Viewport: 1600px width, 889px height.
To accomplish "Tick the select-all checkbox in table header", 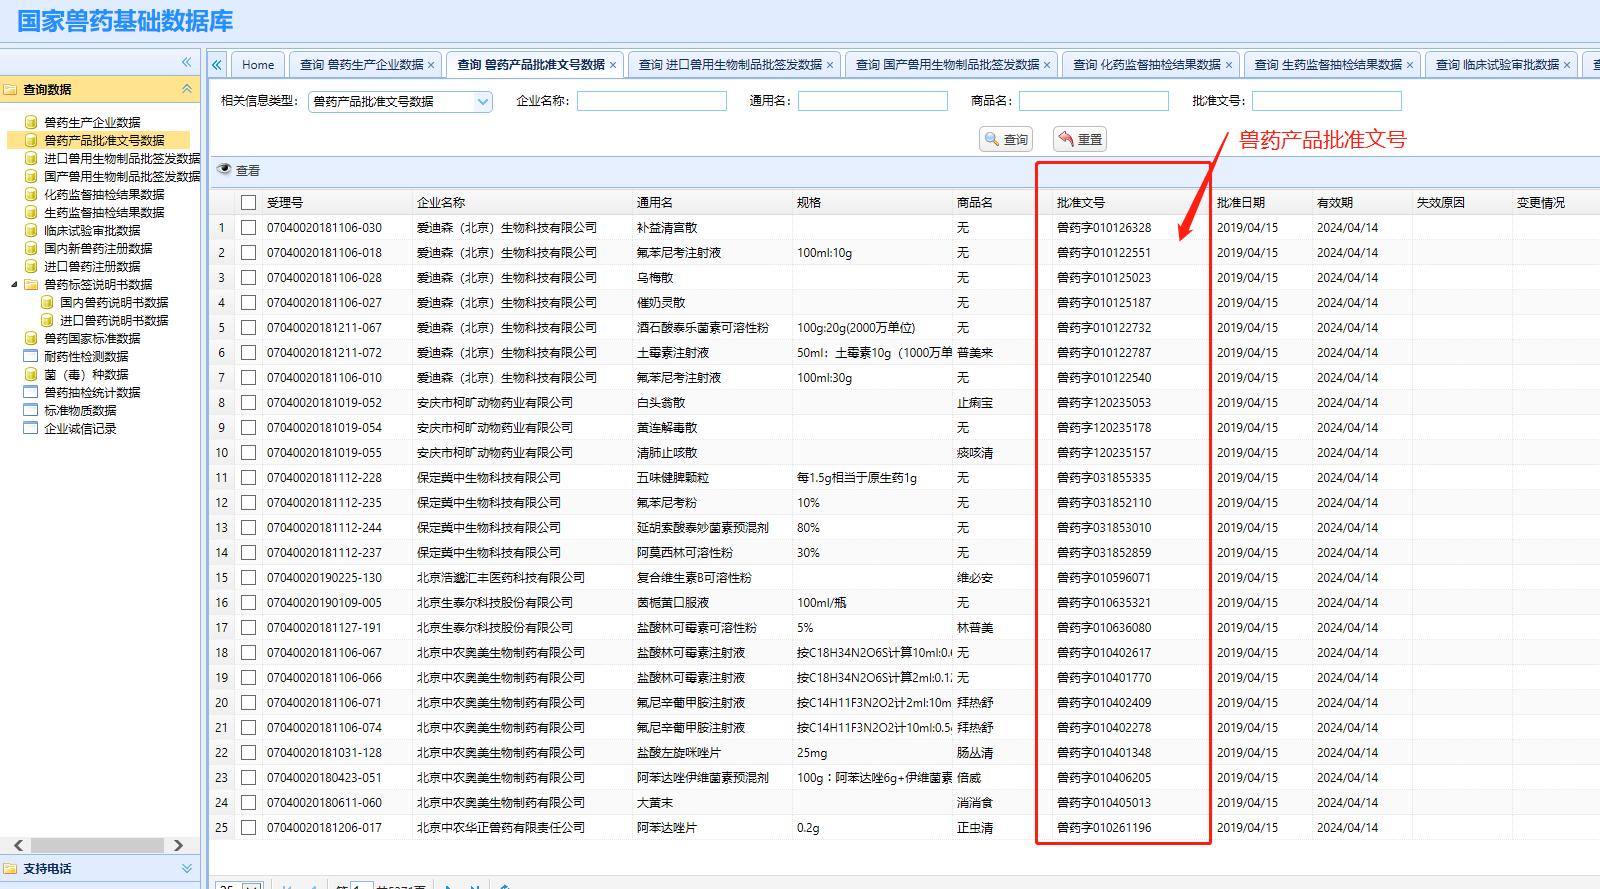I will [248, 202].
